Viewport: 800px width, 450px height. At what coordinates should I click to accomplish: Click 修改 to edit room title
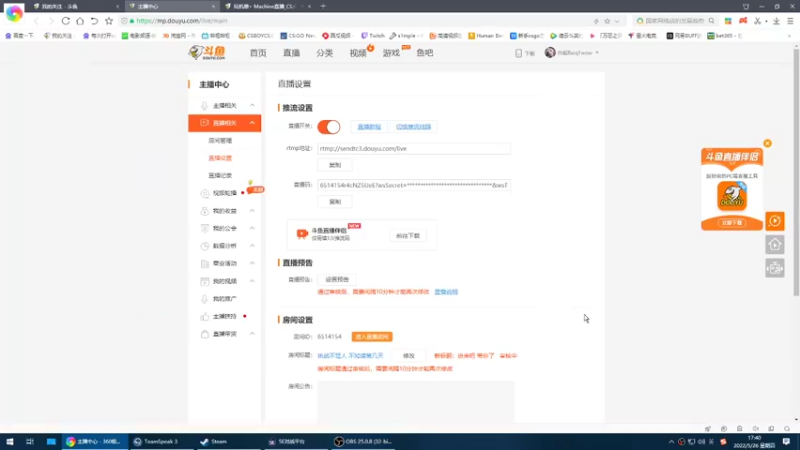[409, 356]
